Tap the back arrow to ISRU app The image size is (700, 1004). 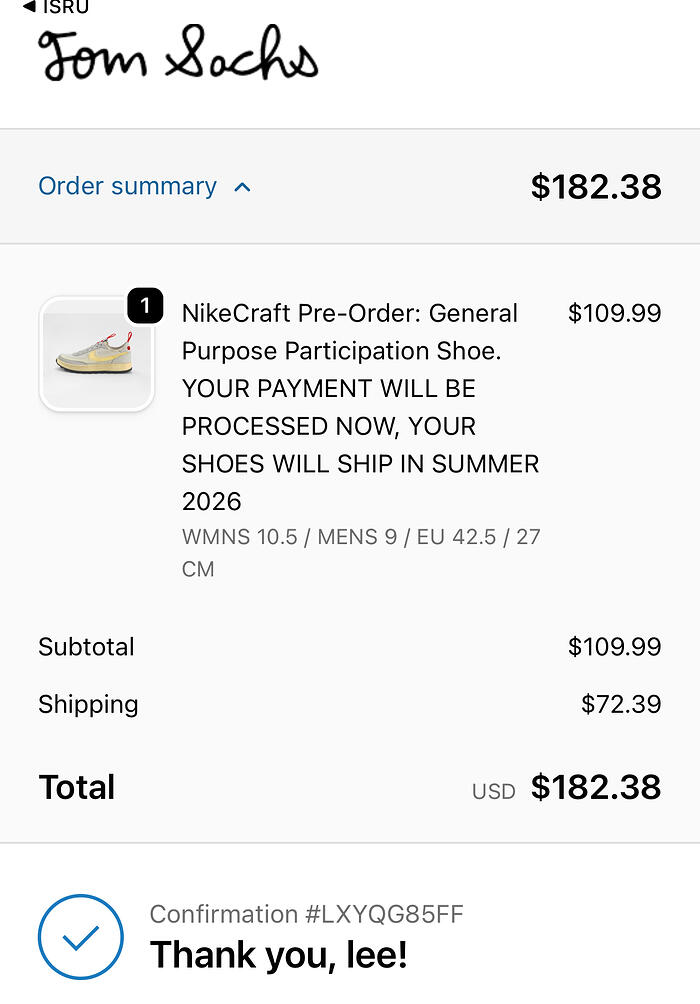(x=30, y=7)
